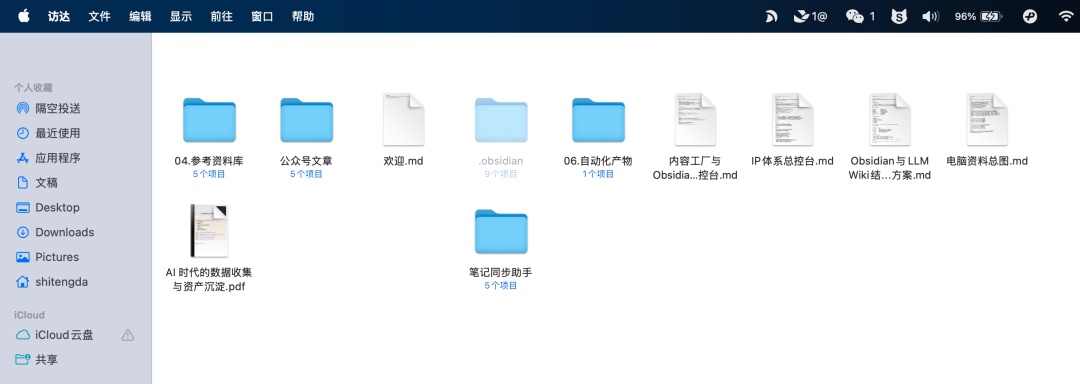Viewport: 1080px width, 384px height.
Task: Open the 编辑 menu
Action: click(x=140, y=17)
